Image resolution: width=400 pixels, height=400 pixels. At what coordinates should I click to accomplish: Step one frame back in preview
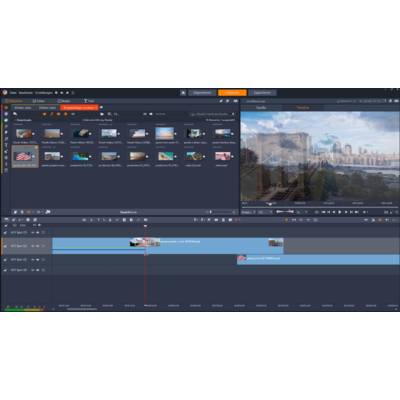(334, 212)
